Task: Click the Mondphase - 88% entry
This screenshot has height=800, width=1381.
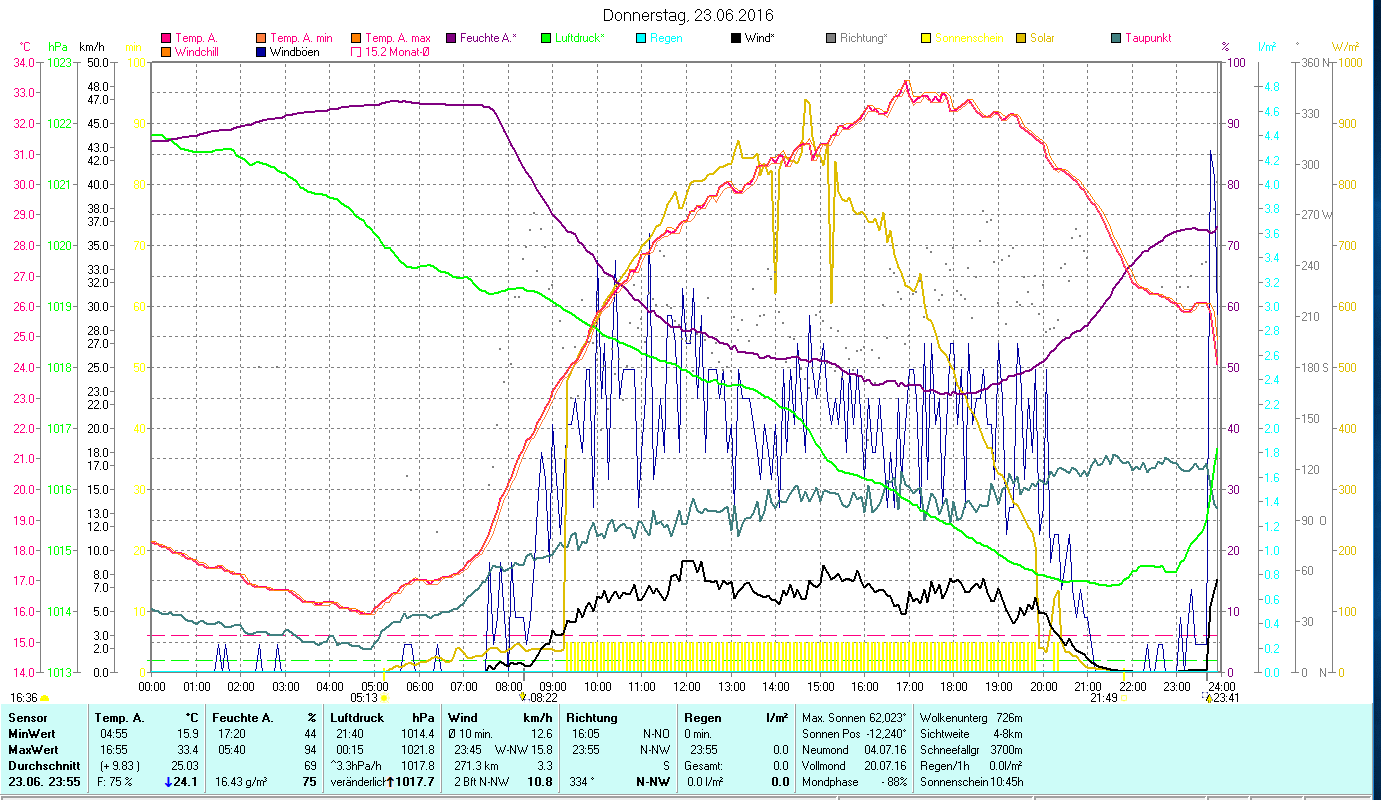Action: click(853, 782)
